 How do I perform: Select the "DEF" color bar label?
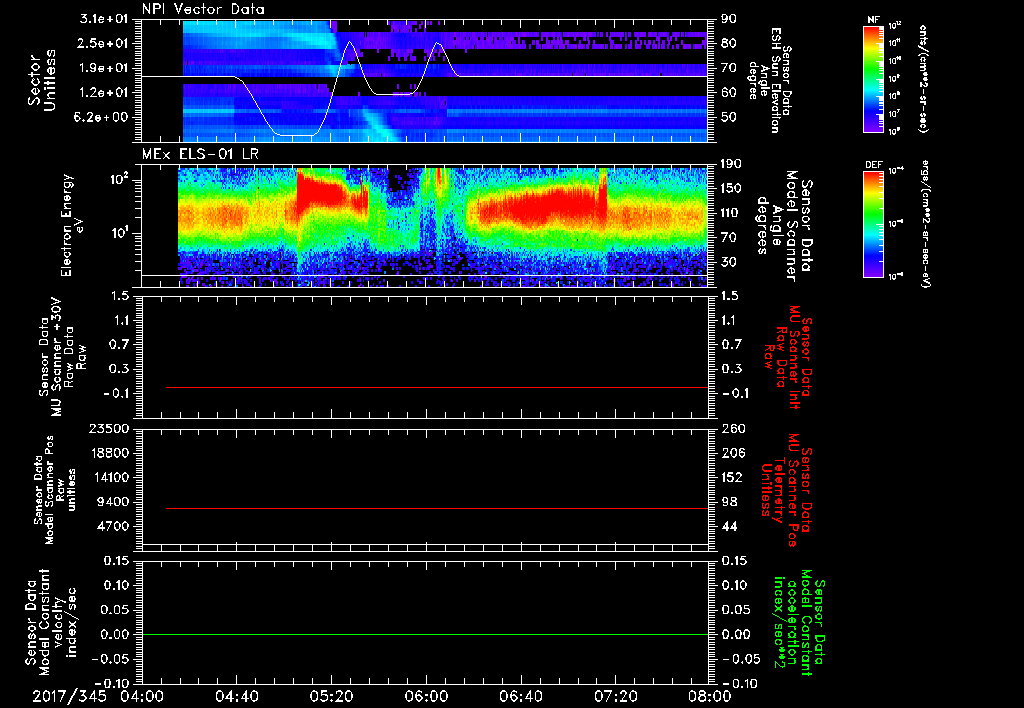tap(873, 165)
